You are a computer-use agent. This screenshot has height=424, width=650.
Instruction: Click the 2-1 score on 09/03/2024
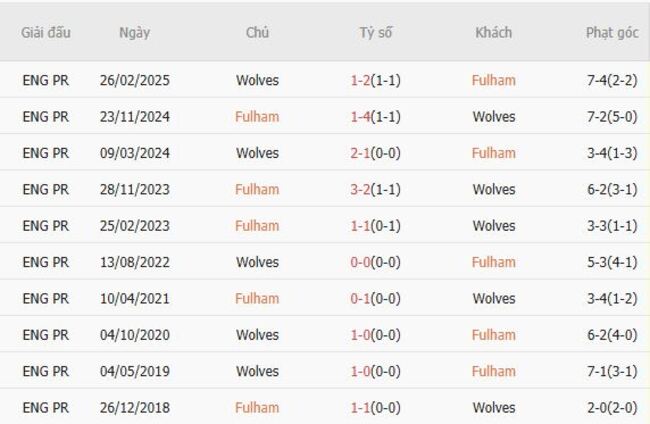pyautogui.click(x=361, y=153)
